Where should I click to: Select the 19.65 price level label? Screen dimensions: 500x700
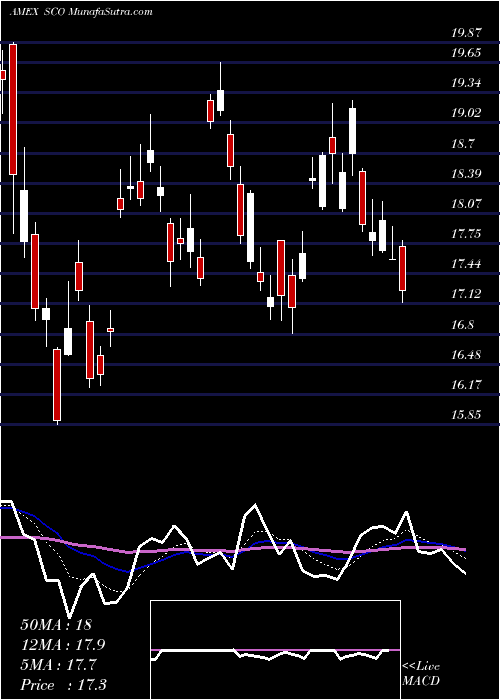tap(467, 53)
